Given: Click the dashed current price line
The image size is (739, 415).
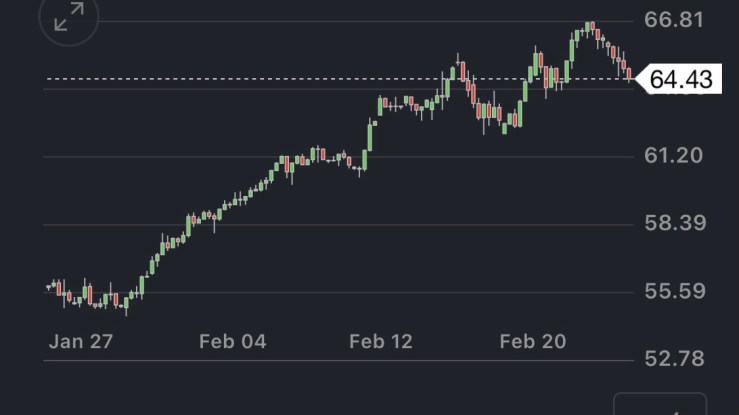Looking at the screenshot, I should [300, 78].
